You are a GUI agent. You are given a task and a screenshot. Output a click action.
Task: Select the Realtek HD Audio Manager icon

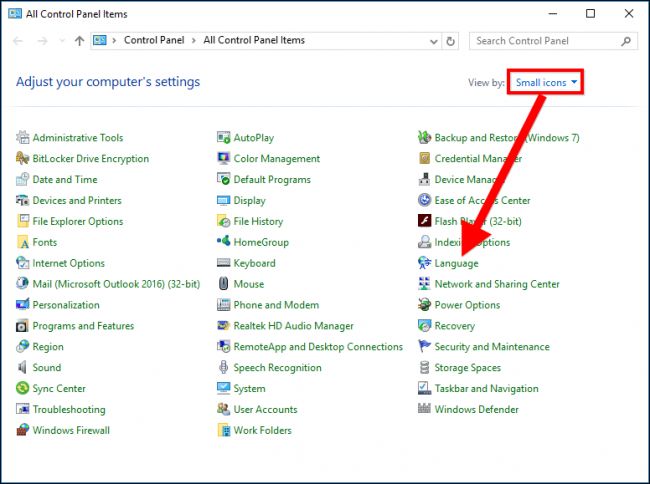pos(224,326)
